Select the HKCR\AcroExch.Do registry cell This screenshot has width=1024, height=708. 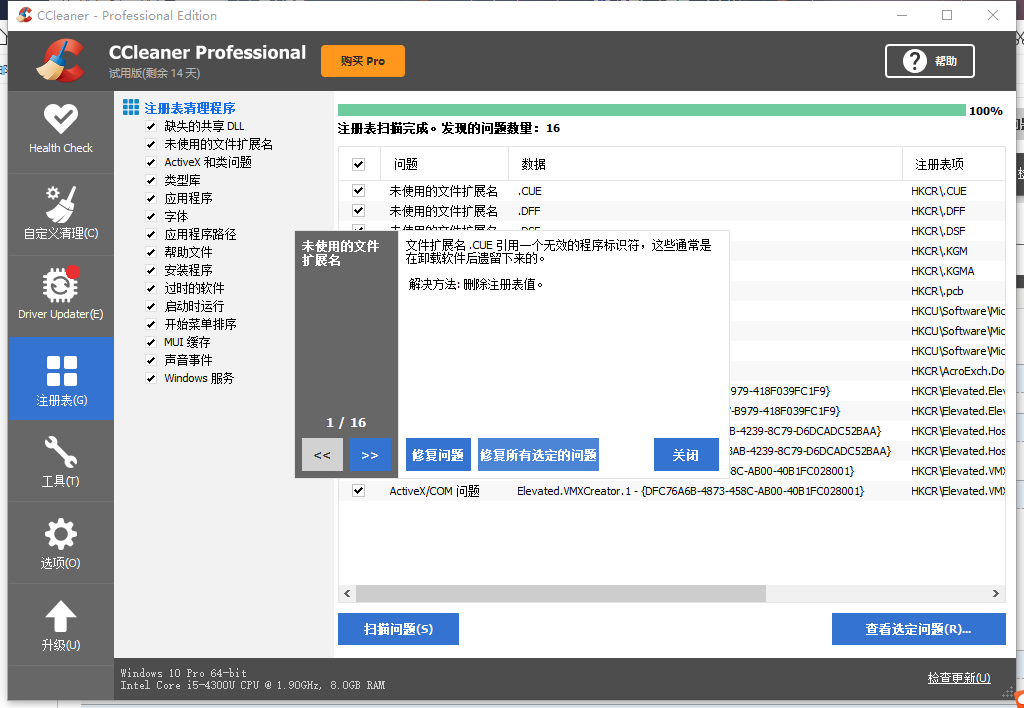(x=957, y=371)
